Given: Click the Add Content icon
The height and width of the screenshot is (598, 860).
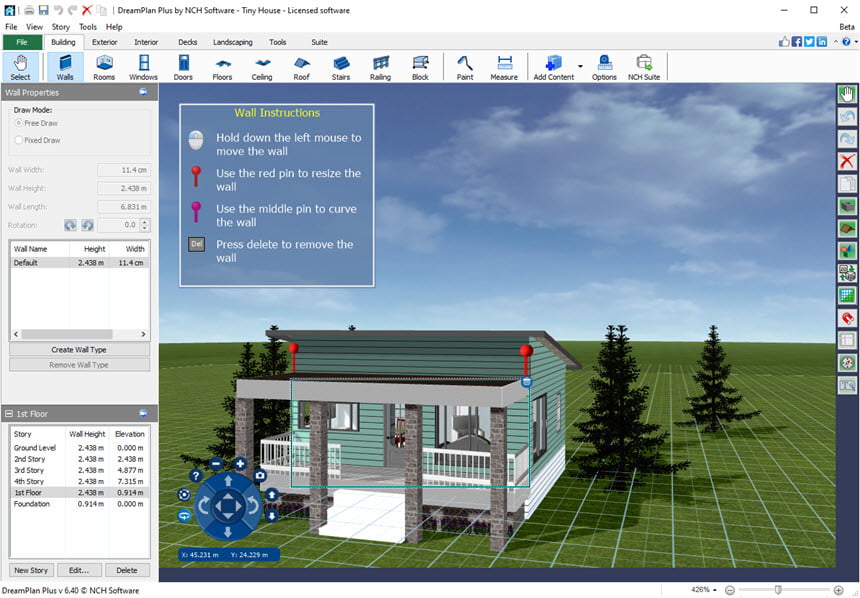Looking at the screenshot, I should [x=553, y=67].
